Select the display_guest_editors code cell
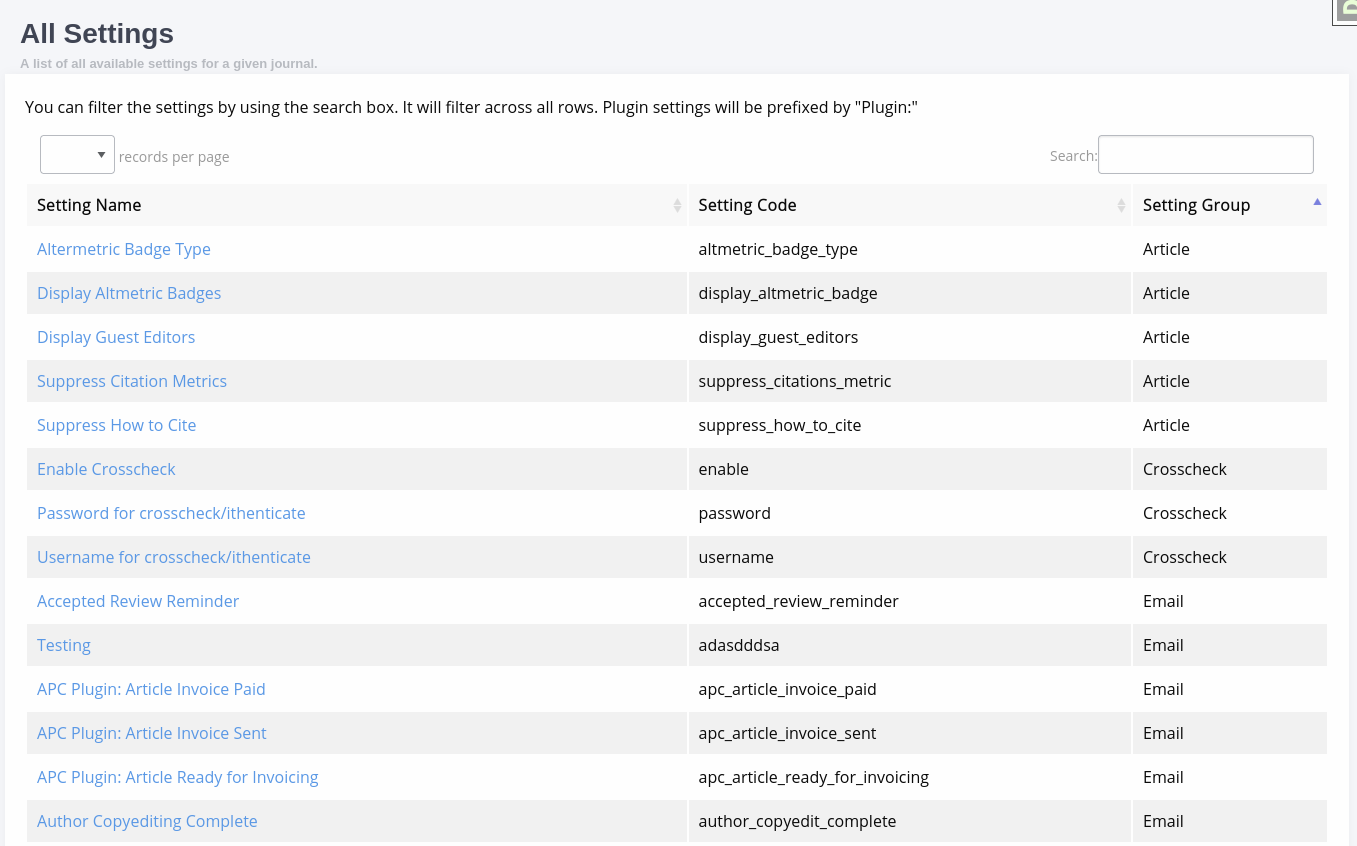The height and width of the screenshot is (846, 1357). pos(910,337)
